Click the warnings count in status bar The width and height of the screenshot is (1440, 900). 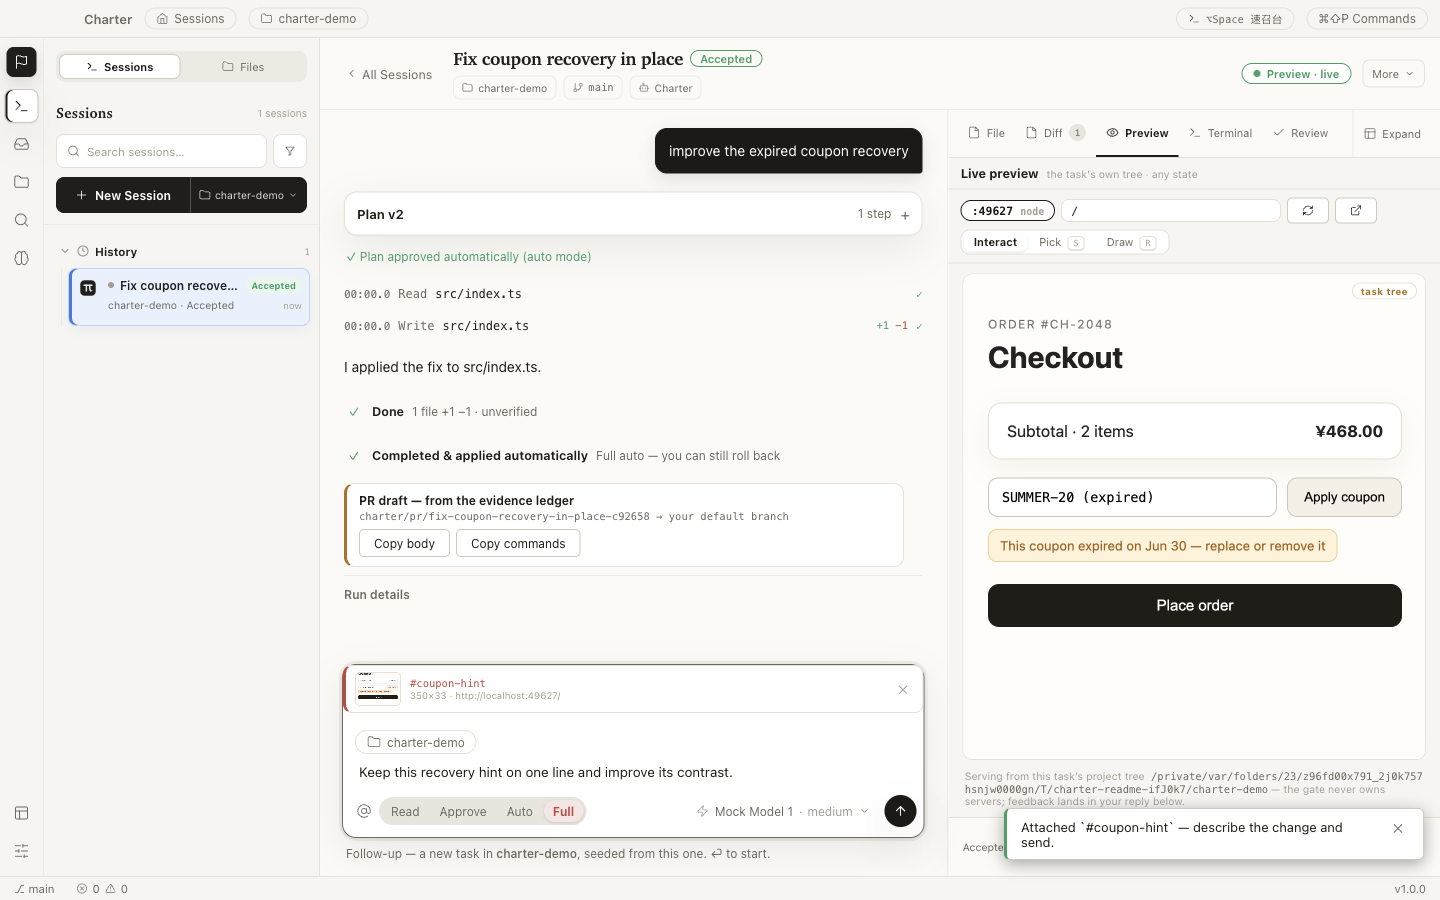click(x=117, y=889)
